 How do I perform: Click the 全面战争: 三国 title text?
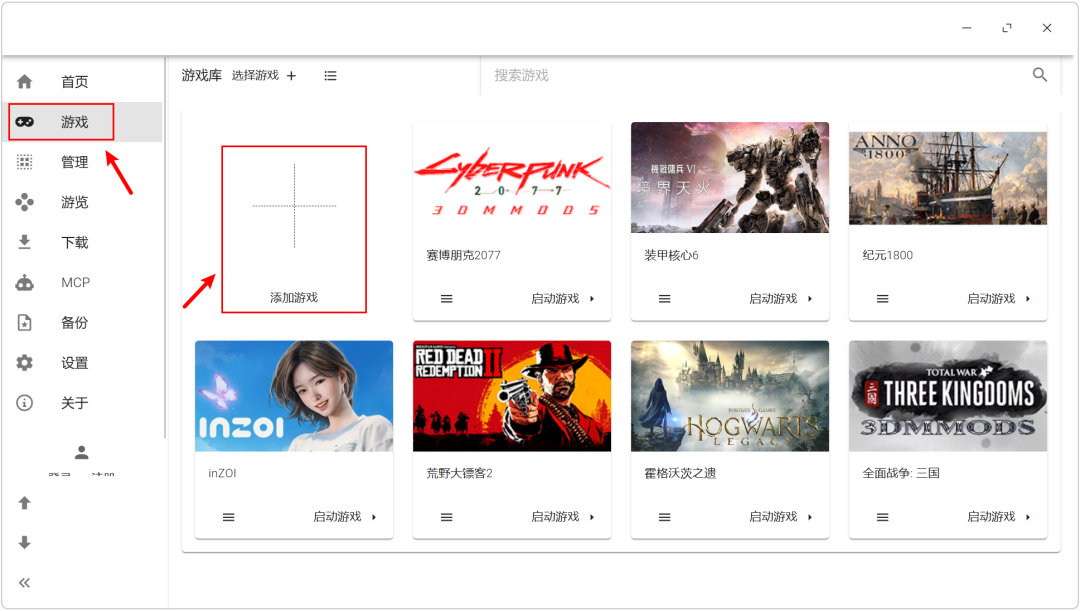point(901,473)
